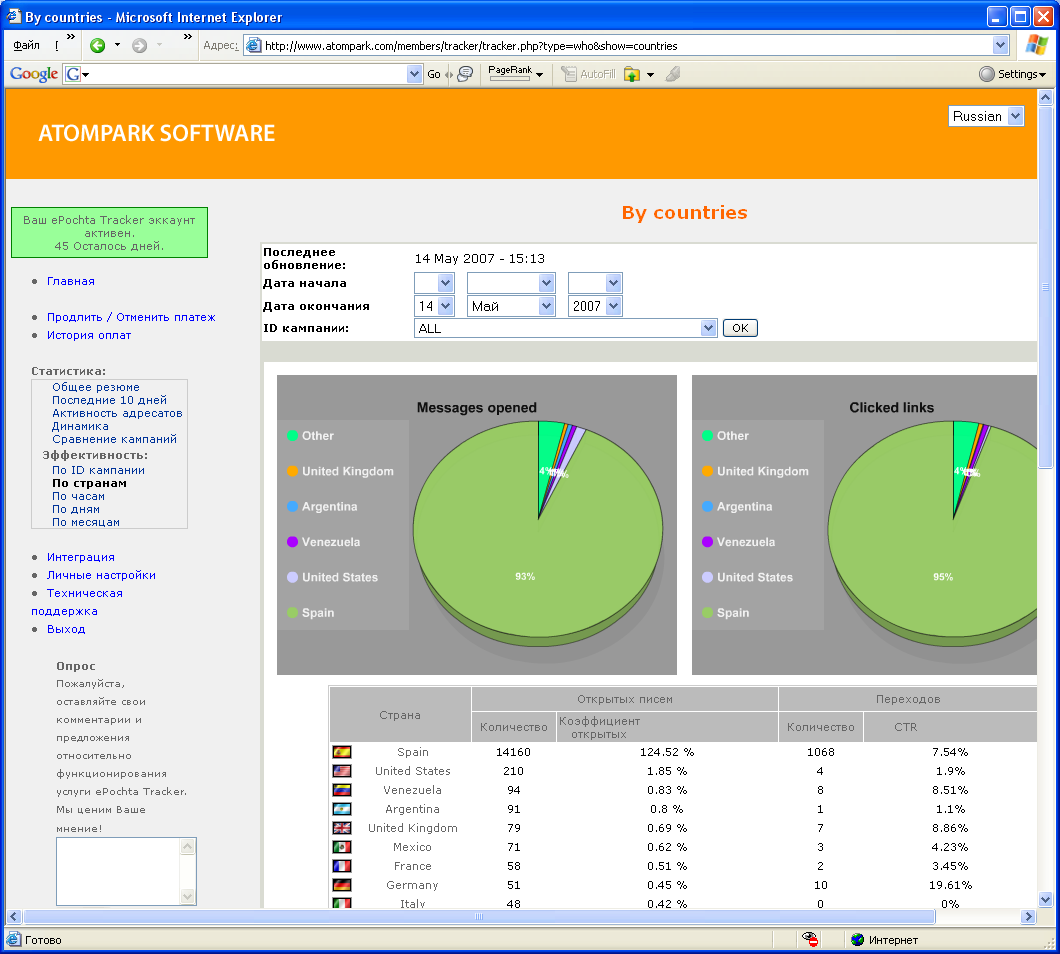
Task: Click the Google toolbar Settings gear
Action: click(x=1011, y=74)
